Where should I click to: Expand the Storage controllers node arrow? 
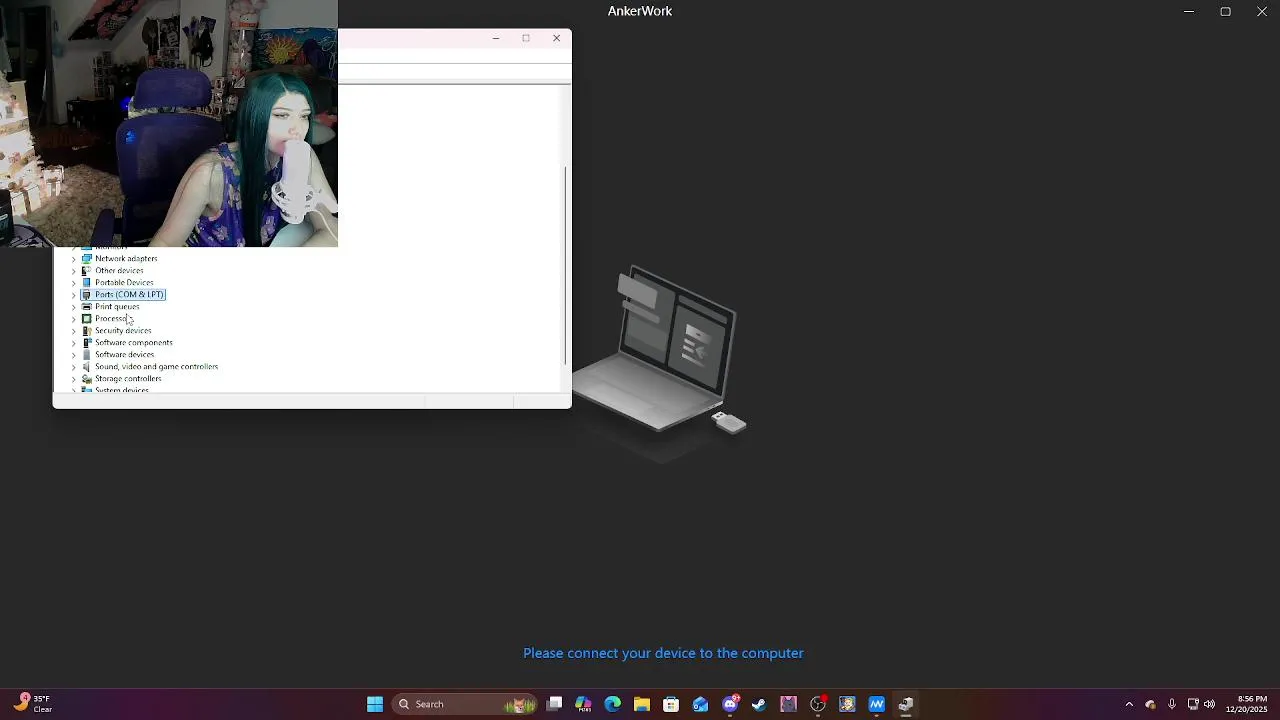pyautogui.click(x=73, y=379)
